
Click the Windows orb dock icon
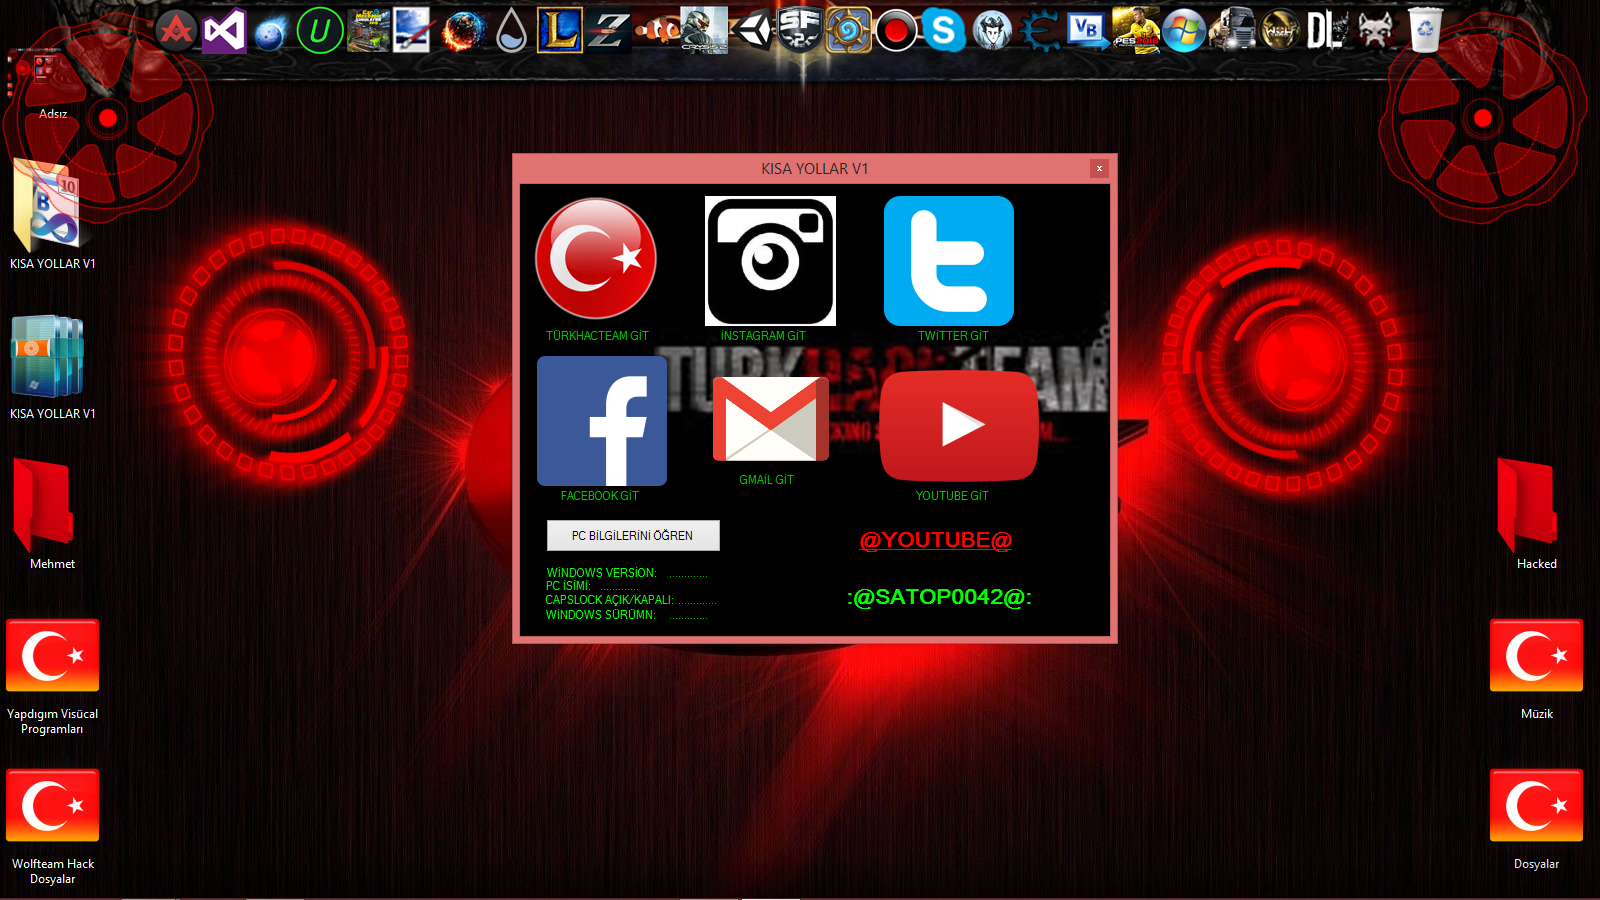point(1184,31)
